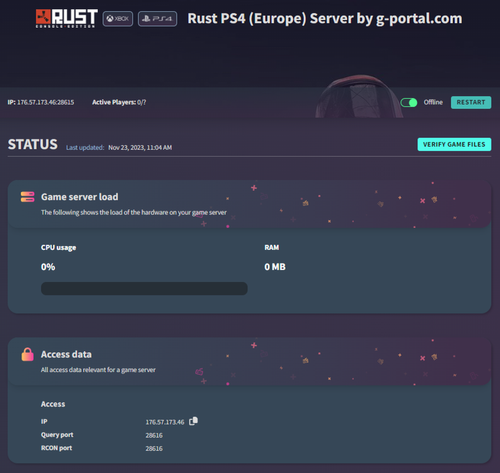The height and width of the screenshot is (473, 500).
Task: Select the Query port value 28616
Action: click(154, 435)
